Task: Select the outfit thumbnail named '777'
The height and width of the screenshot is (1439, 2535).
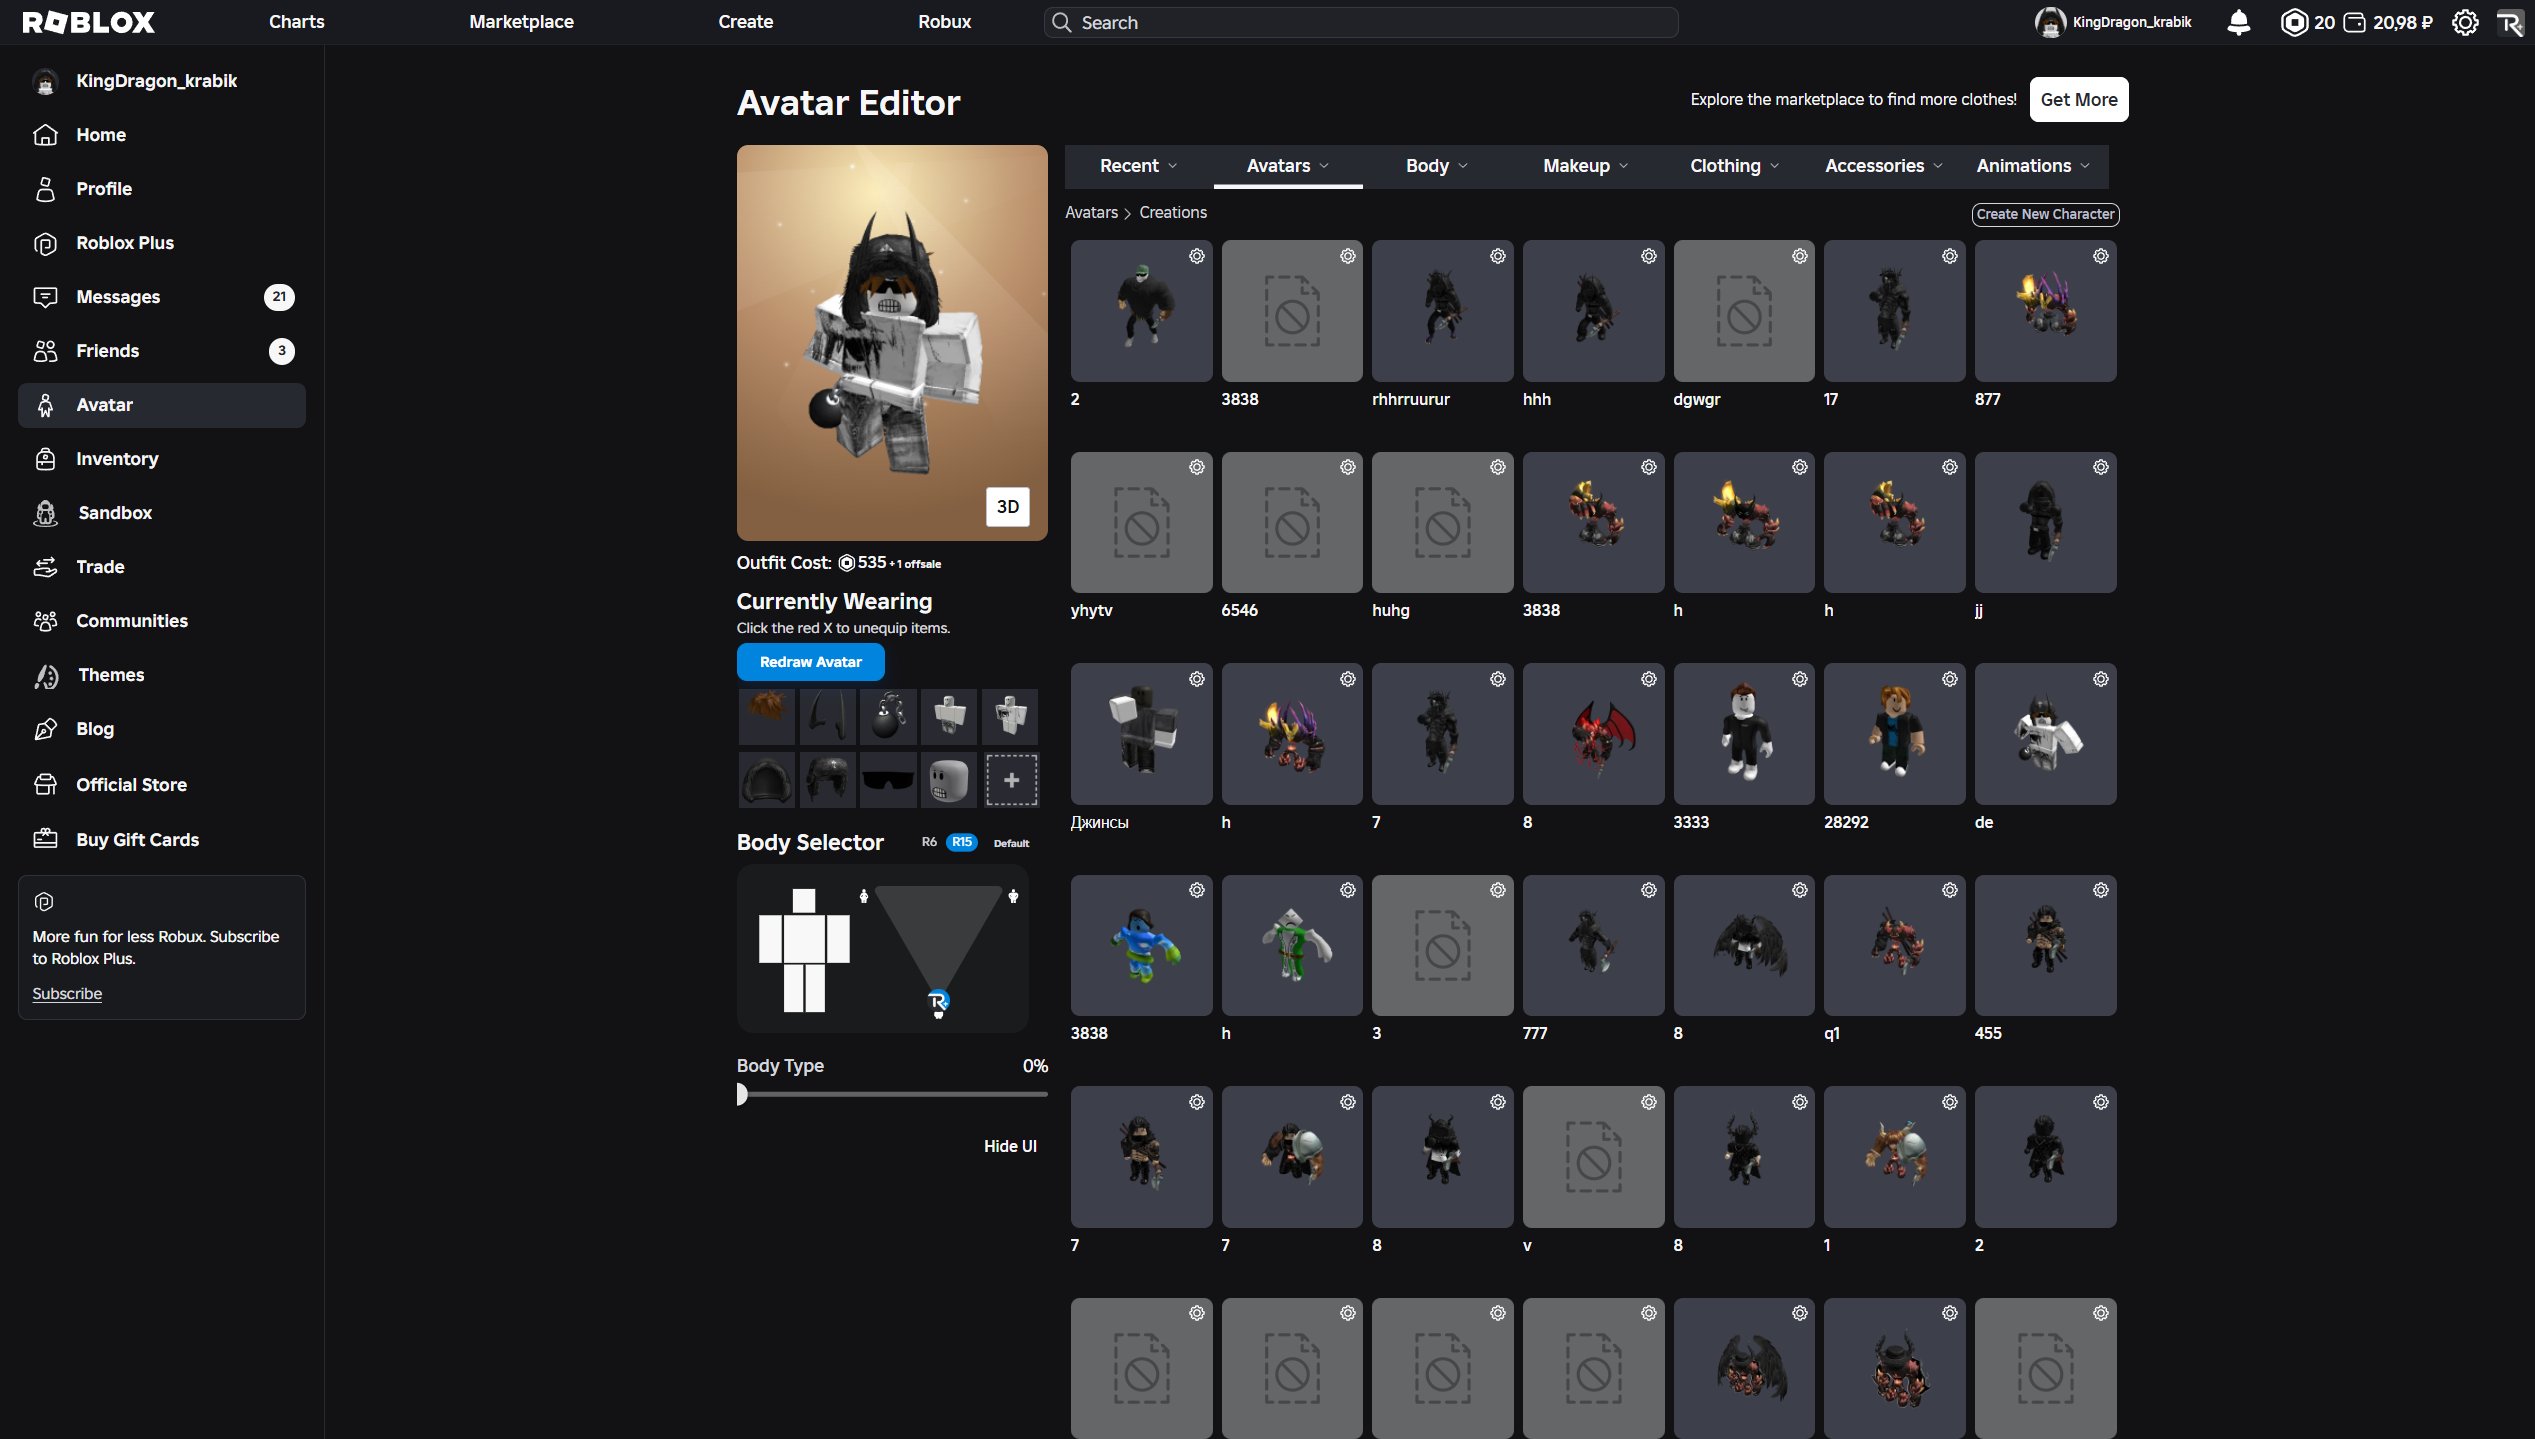Action: [x=1593, y=945]
